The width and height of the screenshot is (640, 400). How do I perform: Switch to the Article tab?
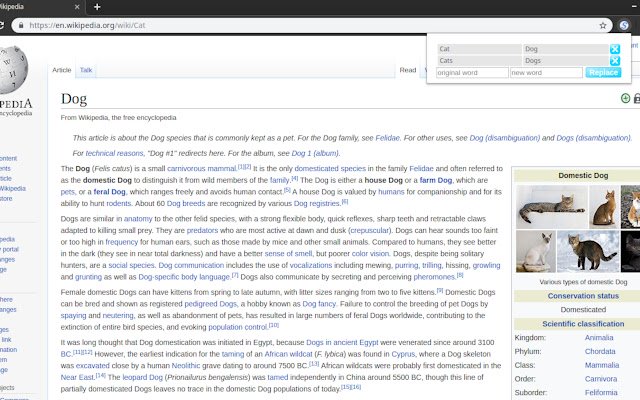62,70
